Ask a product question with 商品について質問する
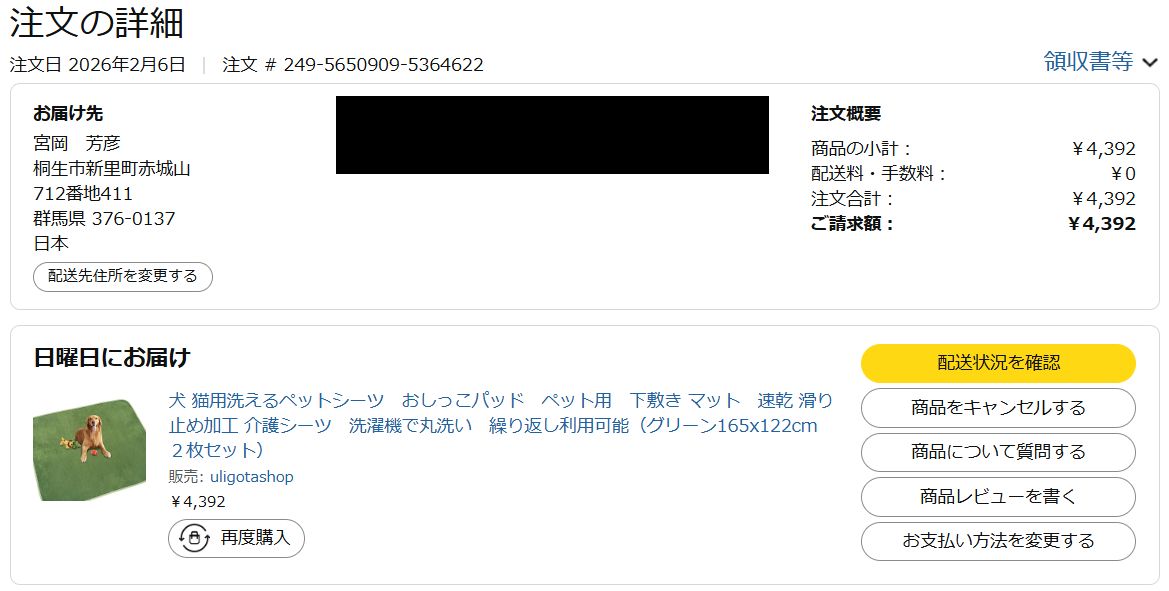This screenshot has height=591, width=1169. (998, 452)
